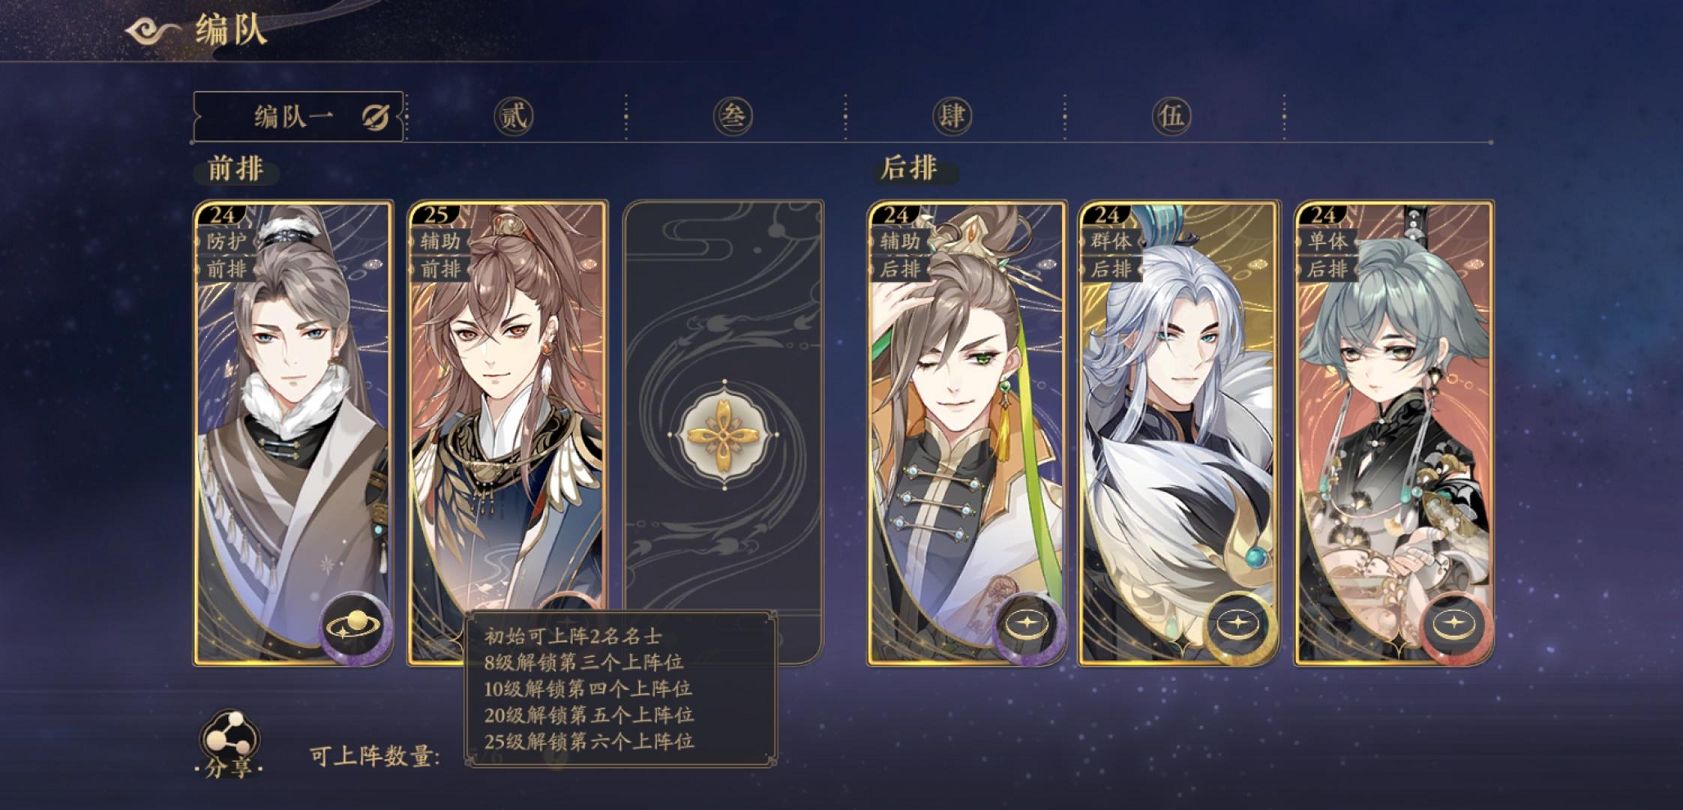Select the level 24 防护 front-row character card
The height and width of the screenshot is (810, 1683).
293,433
